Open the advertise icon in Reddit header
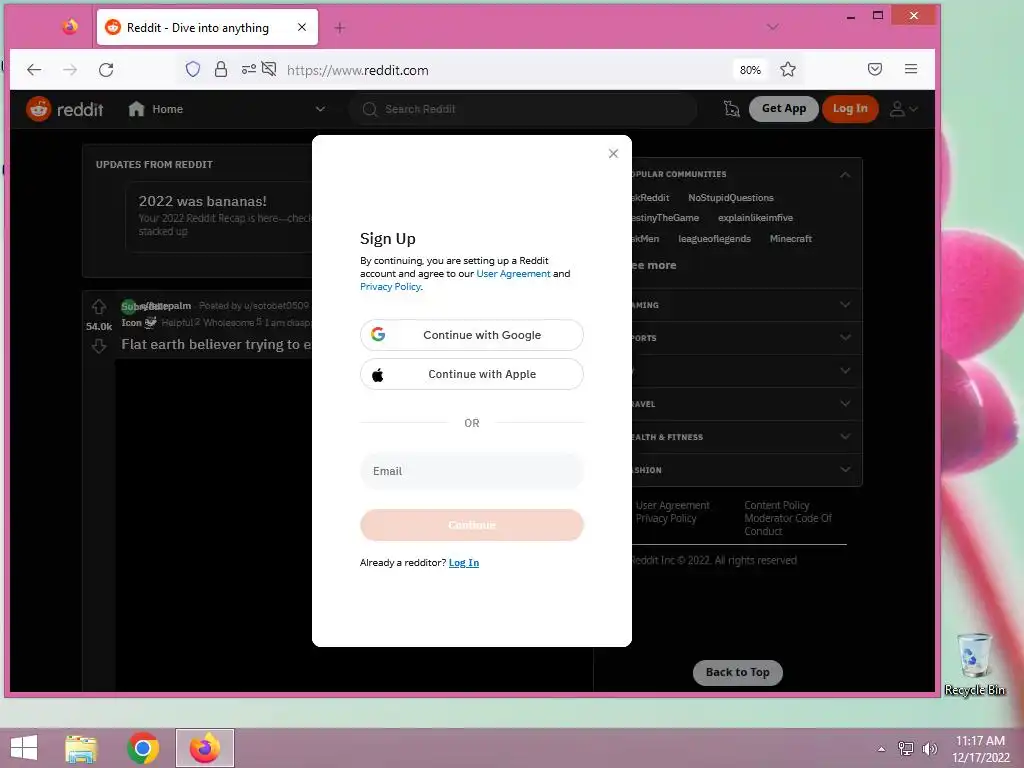The height and width of the screenshot is (768, 1024). [x=731, y=109]
